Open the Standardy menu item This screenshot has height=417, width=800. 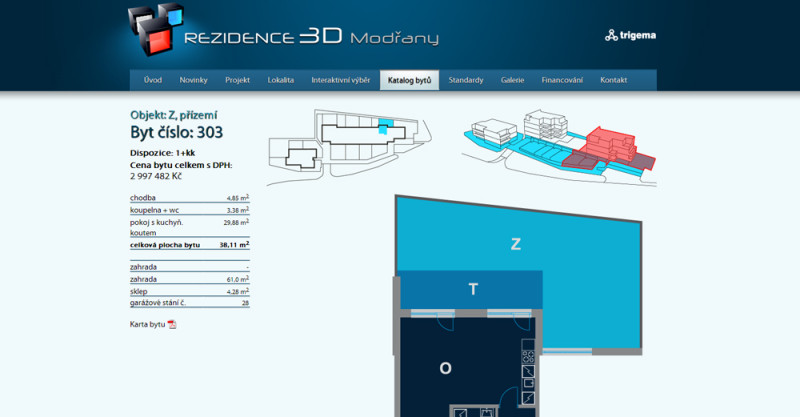coord(466,80)
